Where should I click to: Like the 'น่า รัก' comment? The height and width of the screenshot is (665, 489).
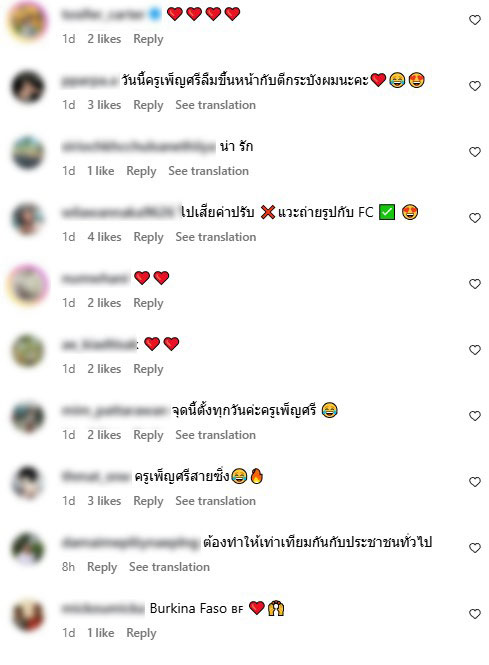(475, 152)
